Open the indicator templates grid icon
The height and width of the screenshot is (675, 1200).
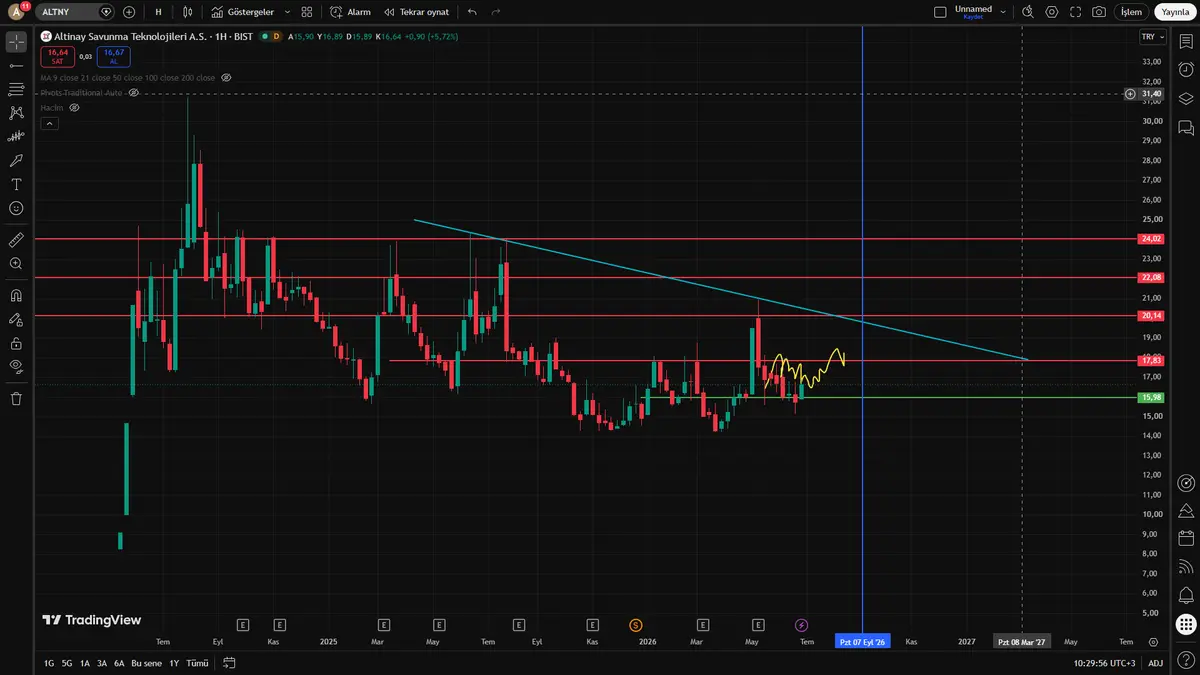(x=307, y=12)
